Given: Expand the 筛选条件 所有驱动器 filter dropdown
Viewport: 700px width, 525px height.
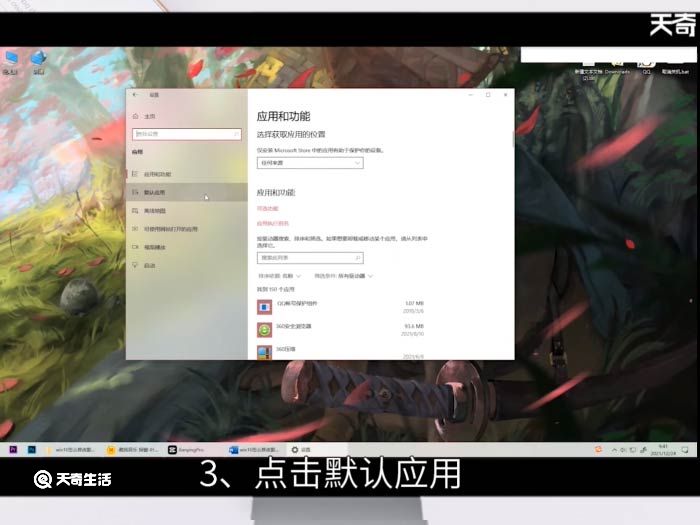Looking at the screenshot, I should pyautogui.click(x=343, y=276).
